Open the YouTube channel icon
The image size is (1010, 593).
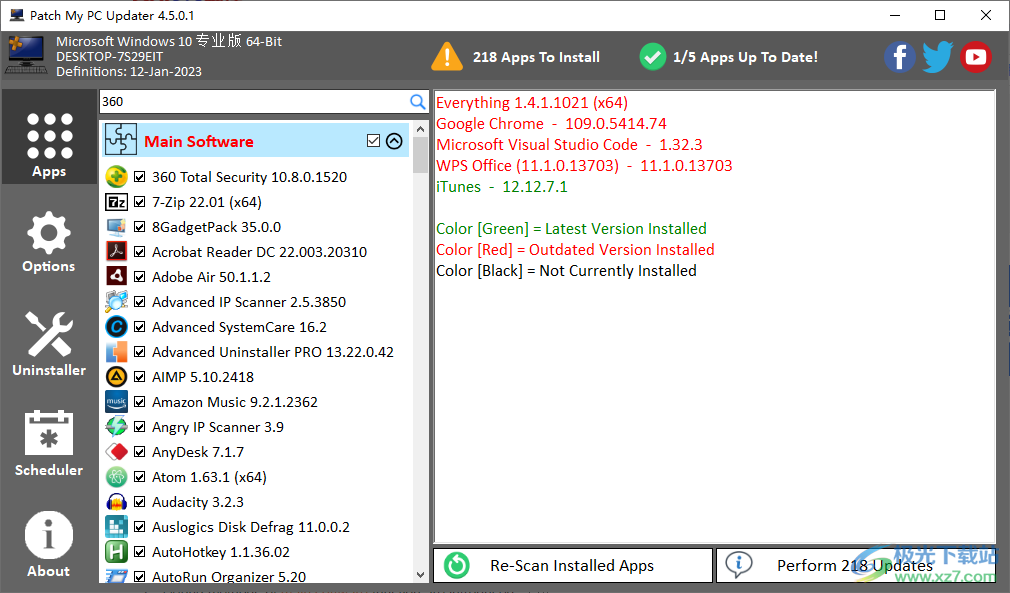point(975,57)
